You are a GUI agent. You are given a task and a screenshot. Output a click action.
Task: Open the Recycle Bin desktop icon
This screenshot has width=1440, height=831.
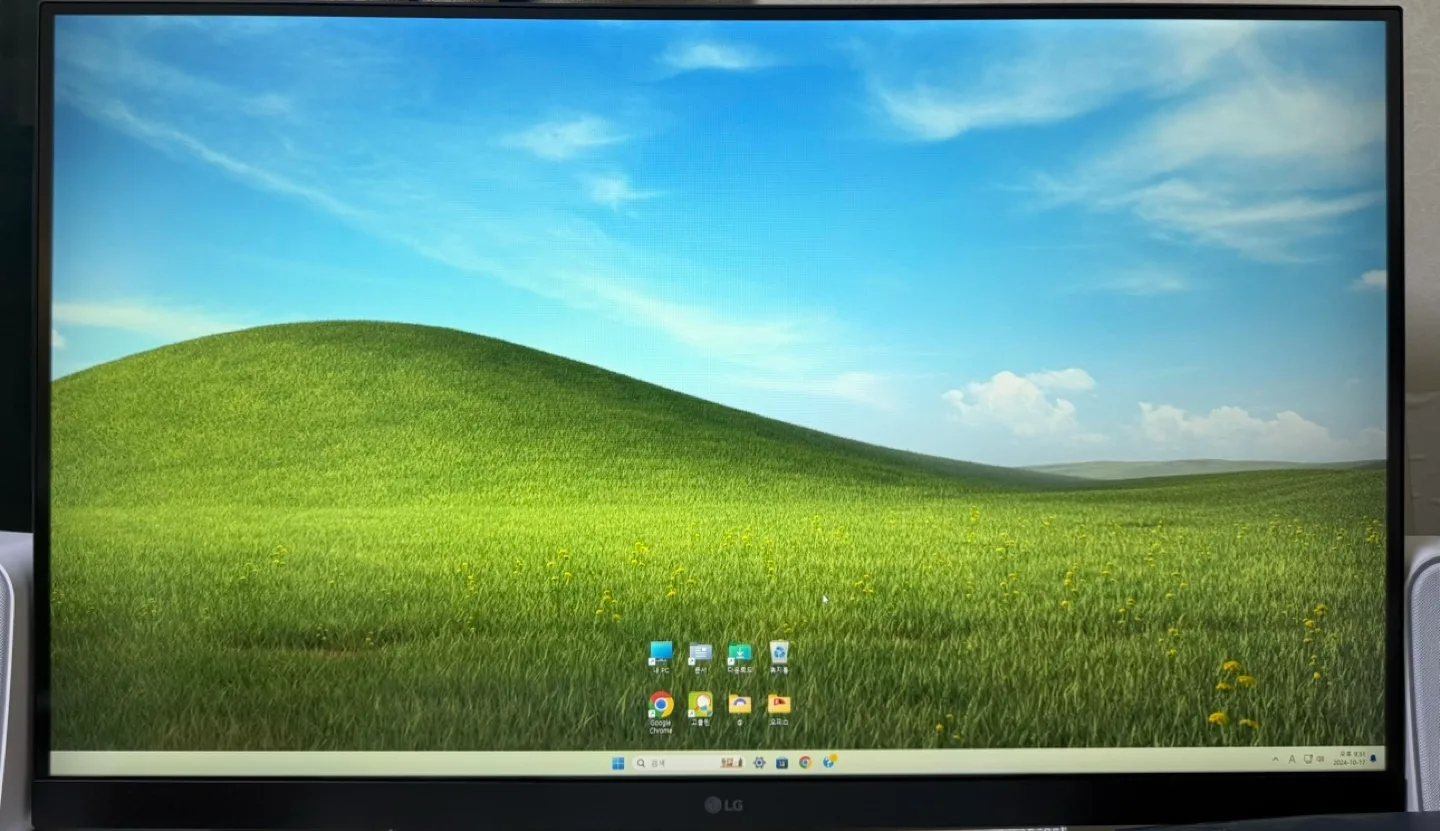tap(779, 656)
